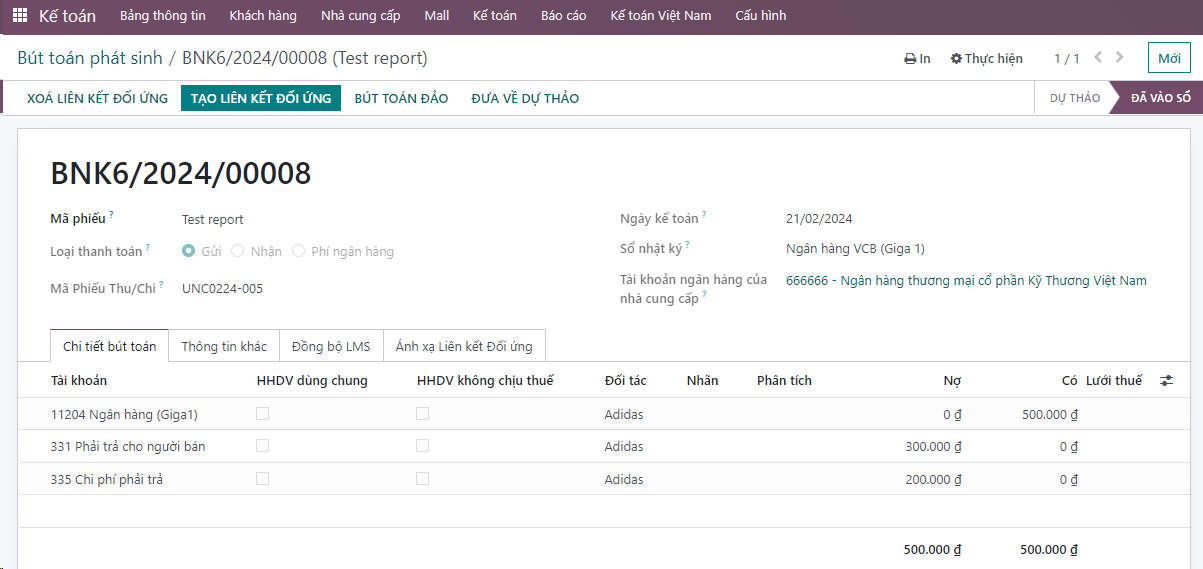Screen dimensions: 1203x569
Task: Sort by Đối tác column header
Action: click(625, 380)
